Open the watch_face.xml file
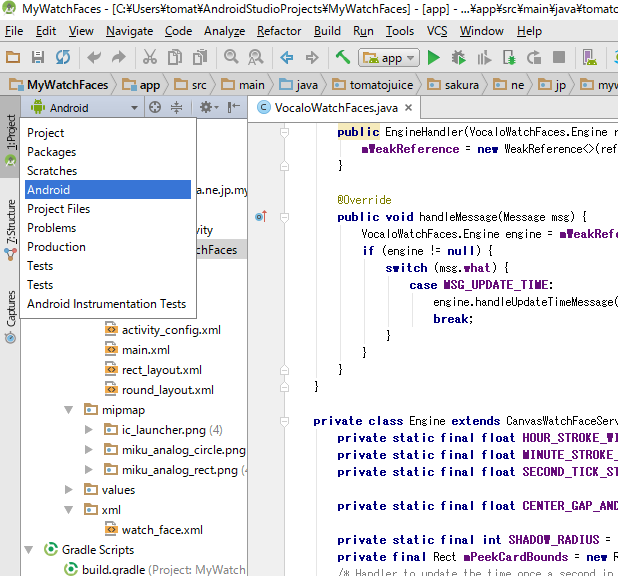Screen dimensions: 618x576 pos(162,530)
